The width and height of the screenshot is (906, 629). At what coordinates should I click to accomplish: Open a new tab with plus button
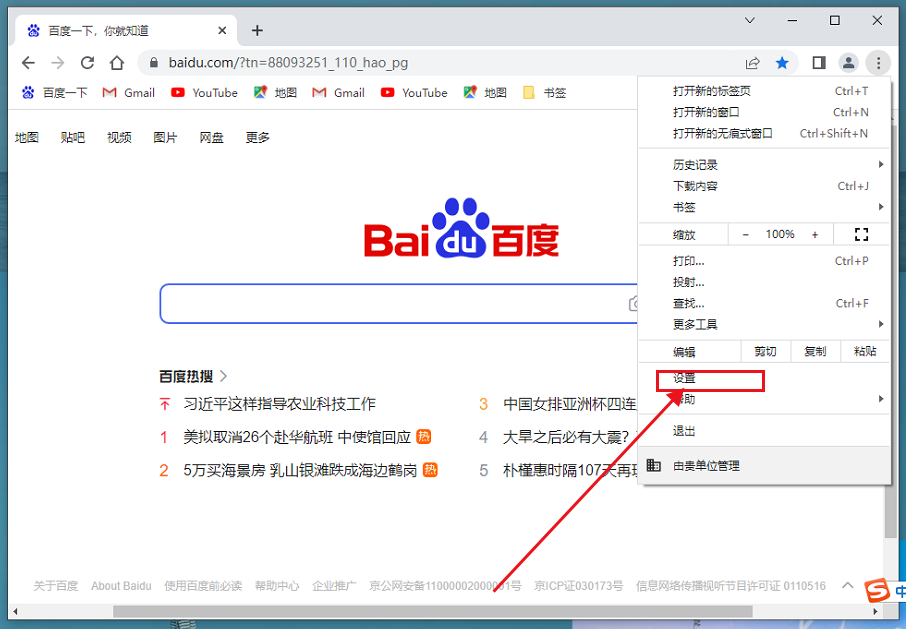(257, 31)
